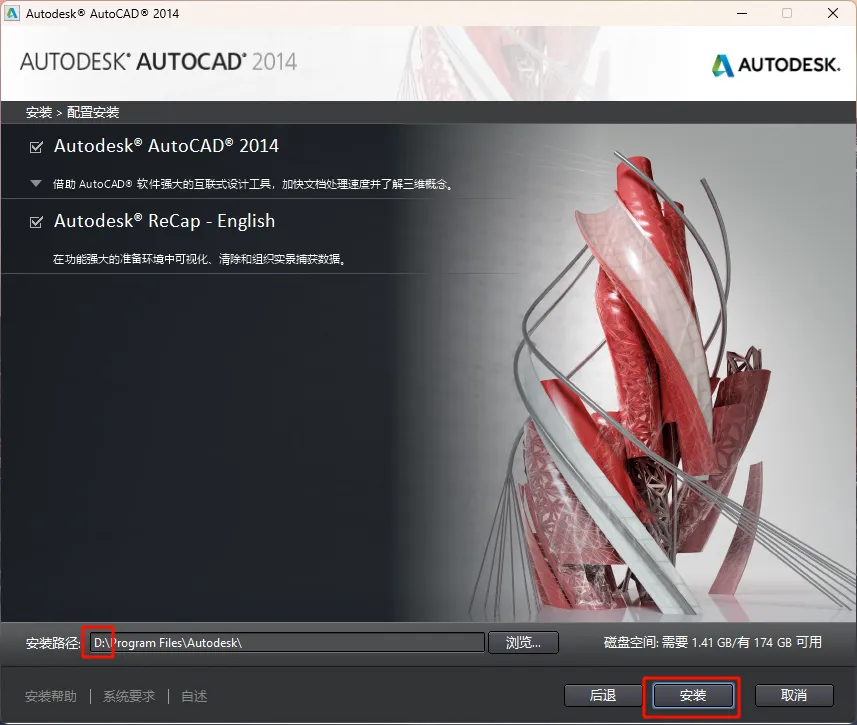
Task: Expand AutoCAD 2014 configuration triangle
Action: [x=36, y=184]
